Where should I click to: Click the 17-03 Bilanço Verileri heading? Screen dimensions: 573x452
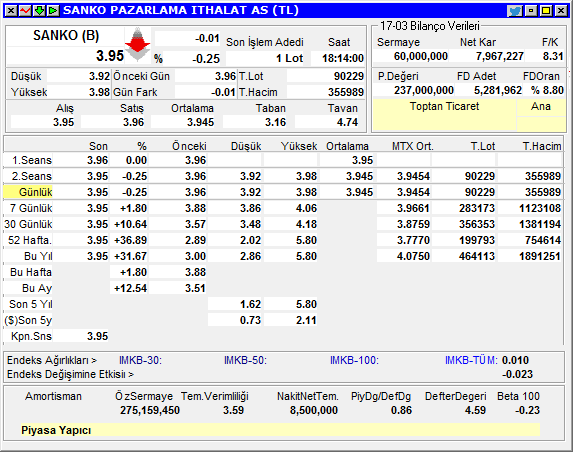(430, 26)
